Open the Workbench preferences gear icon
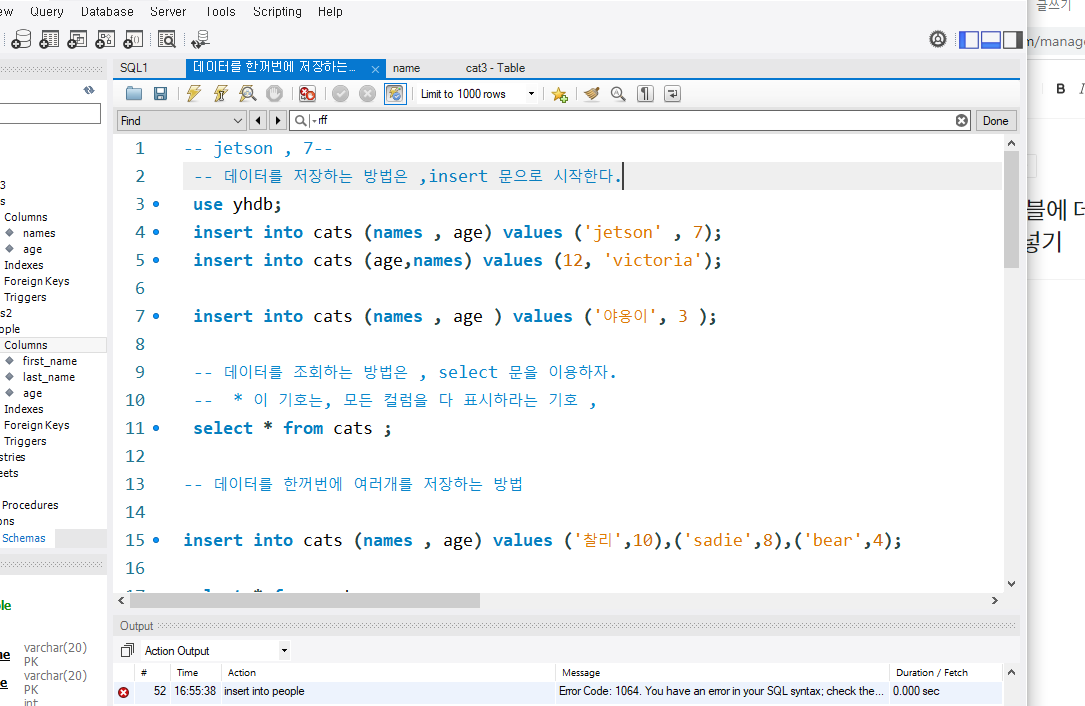This screenshot has width=1085, height=706. click(938, 39)
